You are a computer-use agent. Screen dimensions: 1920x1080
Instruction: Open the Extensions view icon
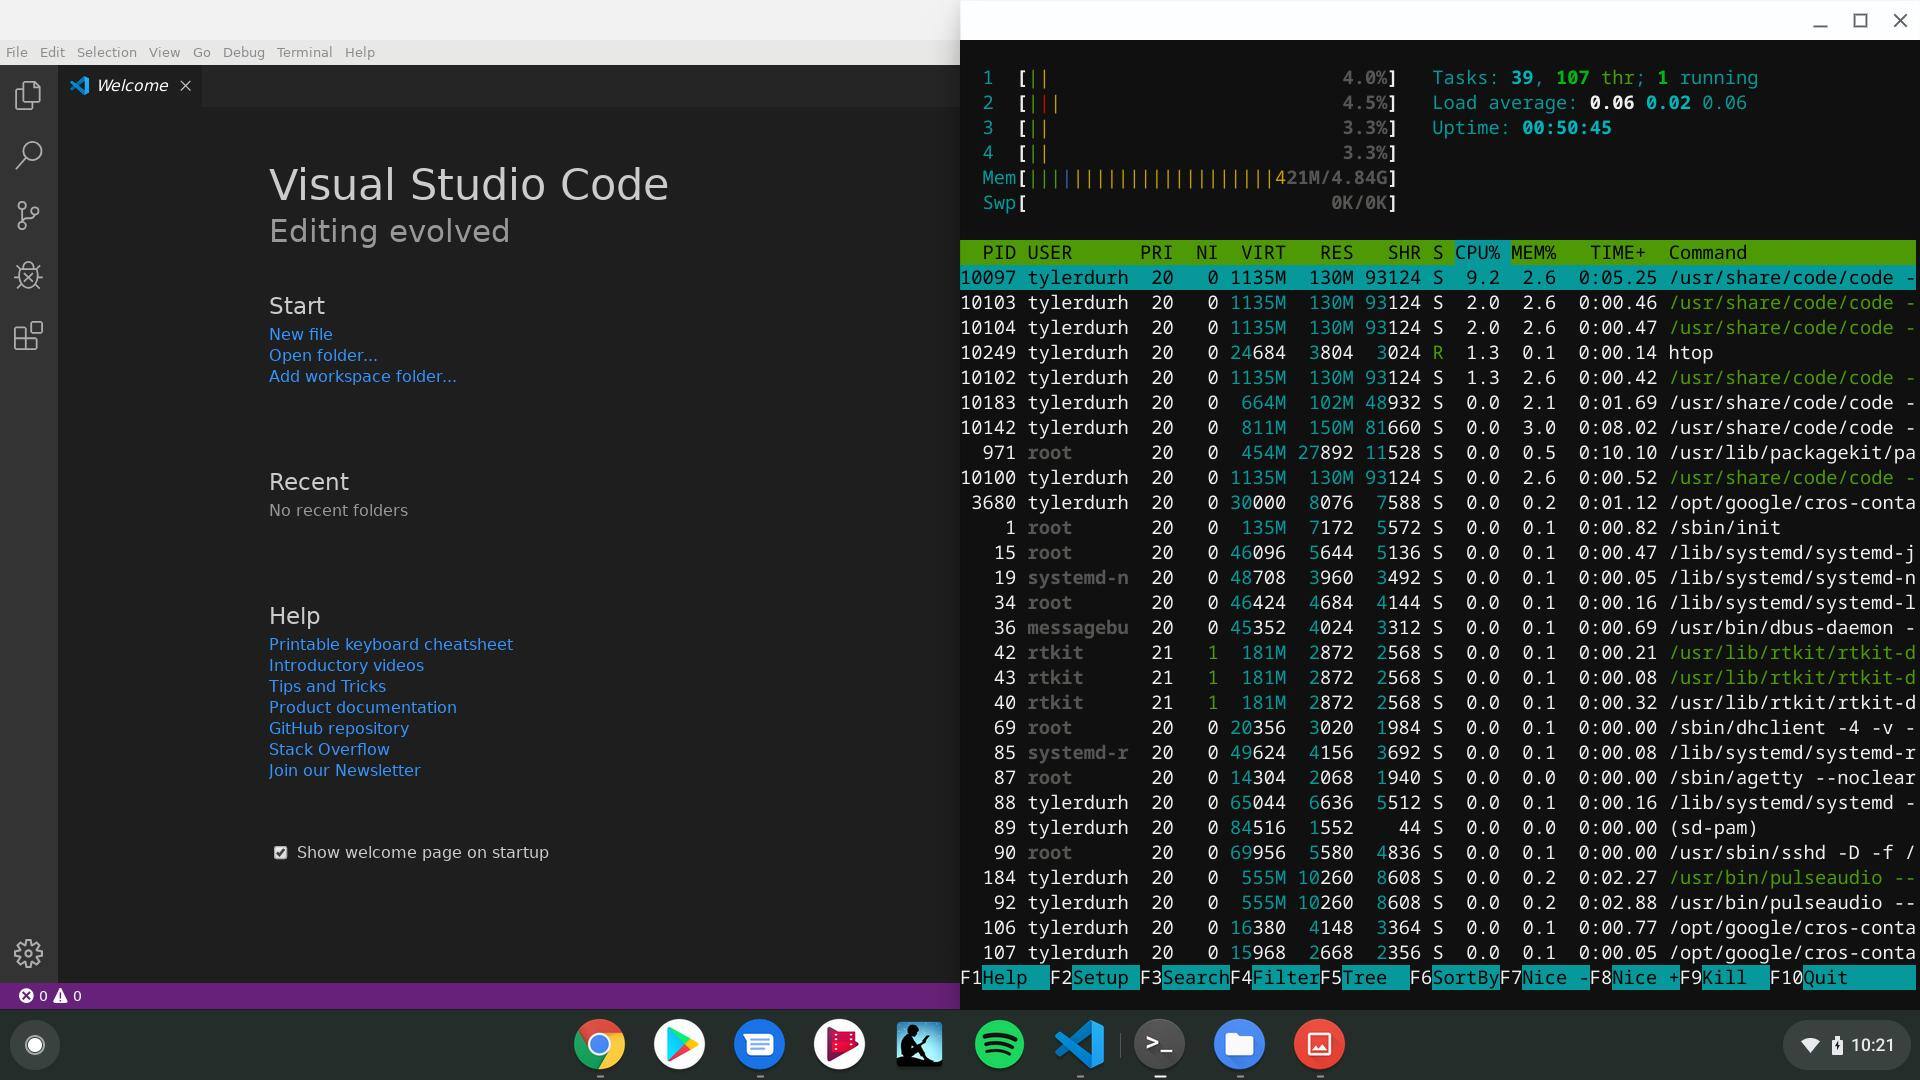(x=28, y=336)
